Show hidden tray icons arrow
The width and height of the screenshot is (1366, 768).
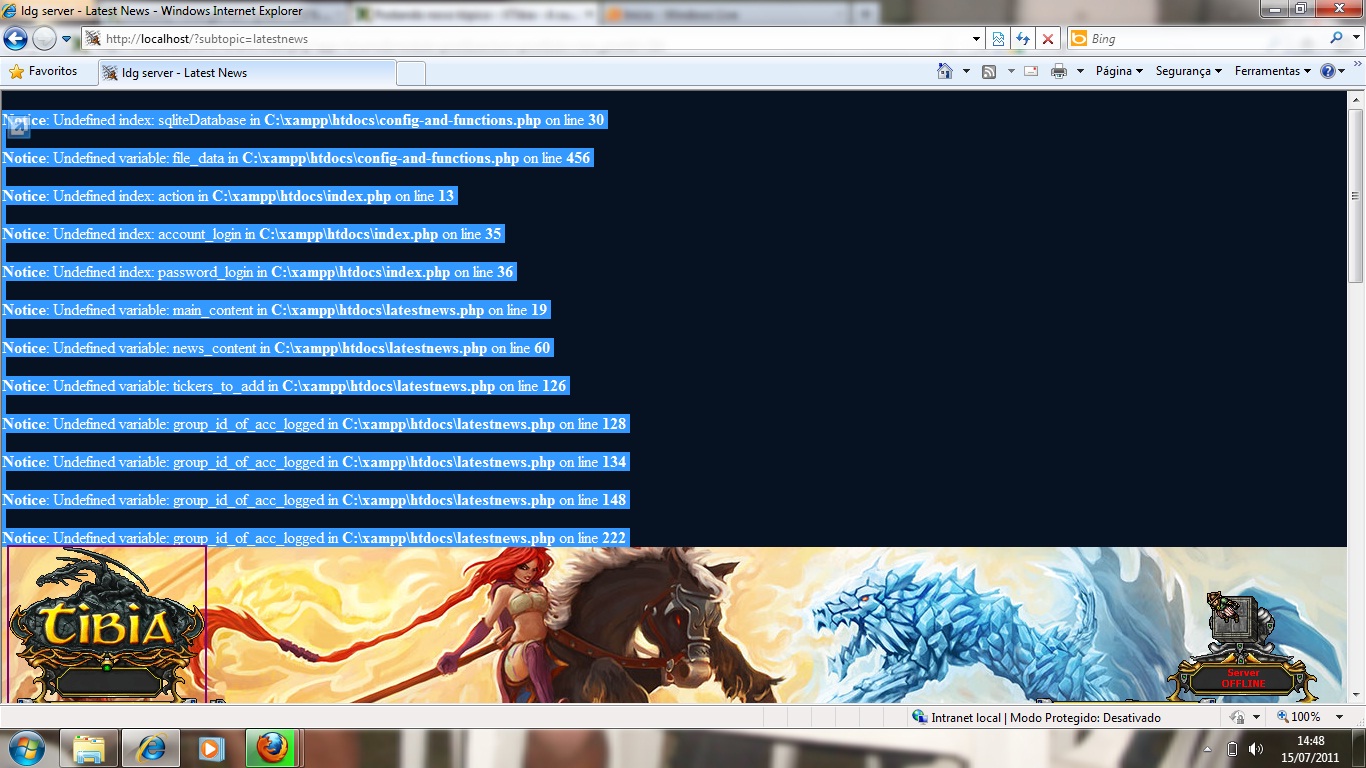tap(1207, 749)
